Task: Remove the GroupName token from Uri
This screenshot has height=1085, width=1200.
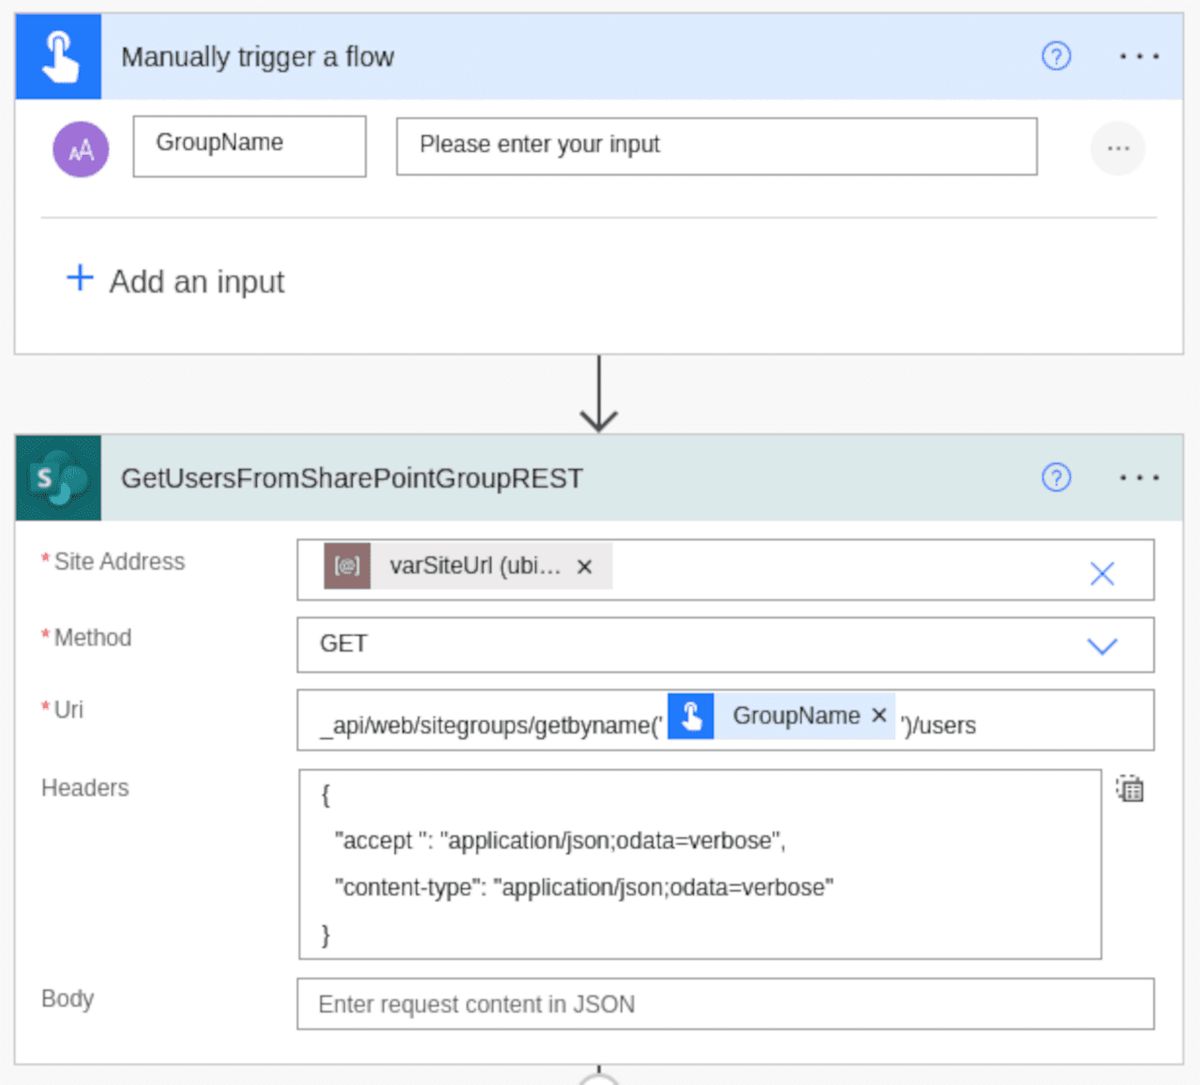Action: 879,715
